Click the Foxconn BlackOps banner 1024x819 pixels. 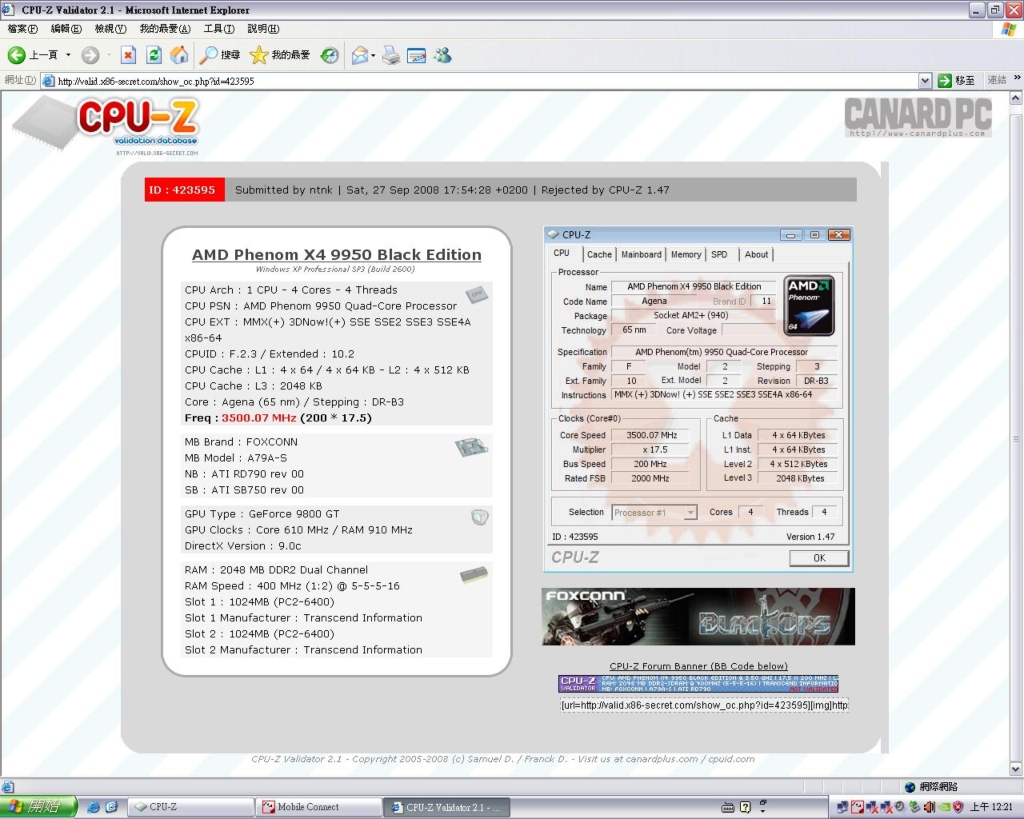click(698, 617)
